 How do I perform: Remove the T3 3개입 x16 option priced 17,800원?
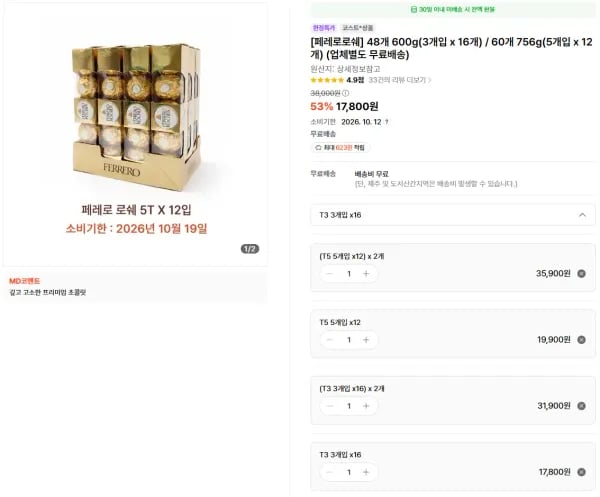(581, 472)
